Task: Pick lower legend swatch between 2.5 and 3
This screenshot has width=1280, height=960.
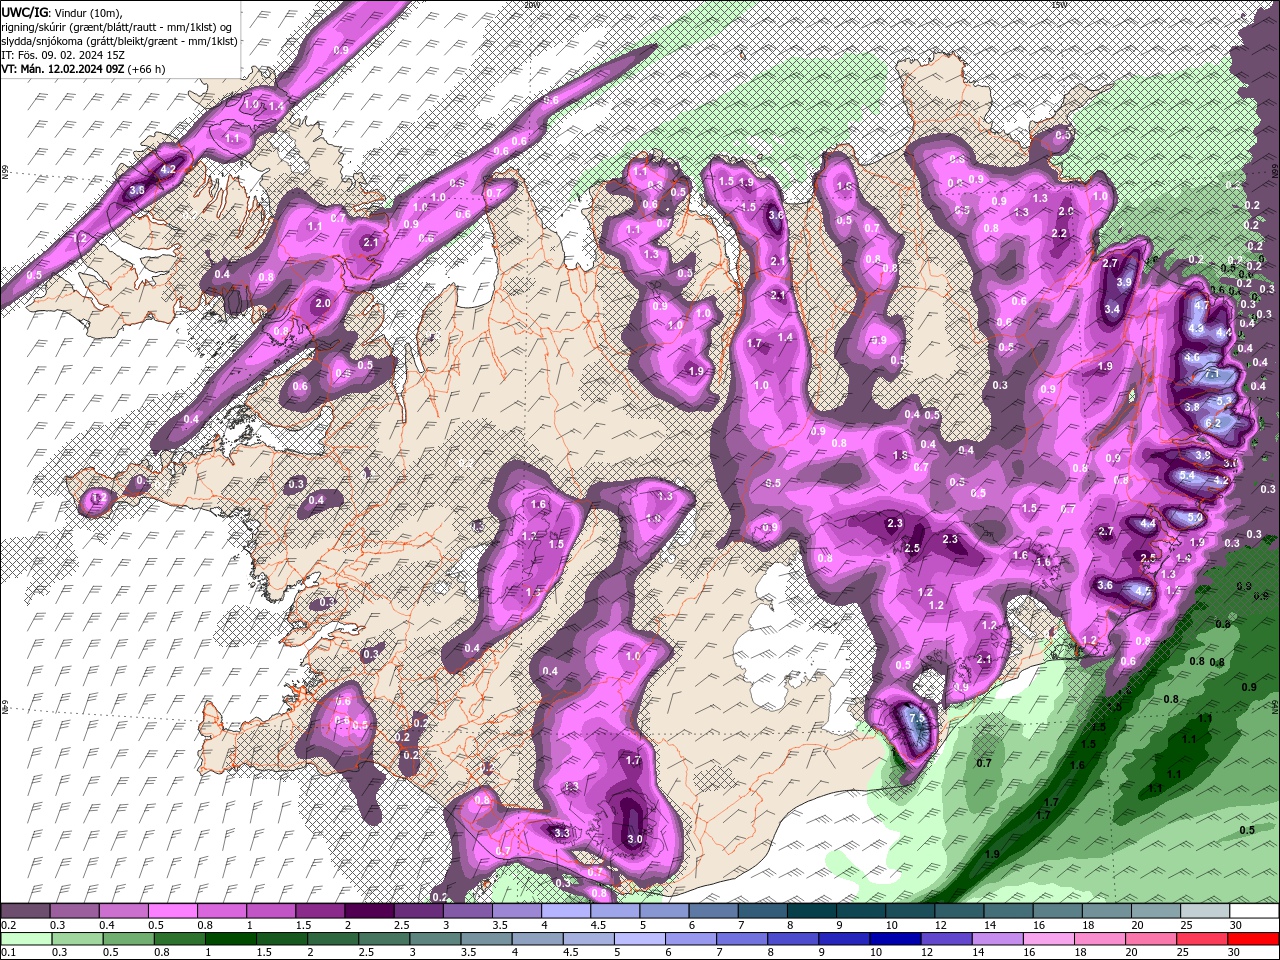Action: [x=384, y=938]
